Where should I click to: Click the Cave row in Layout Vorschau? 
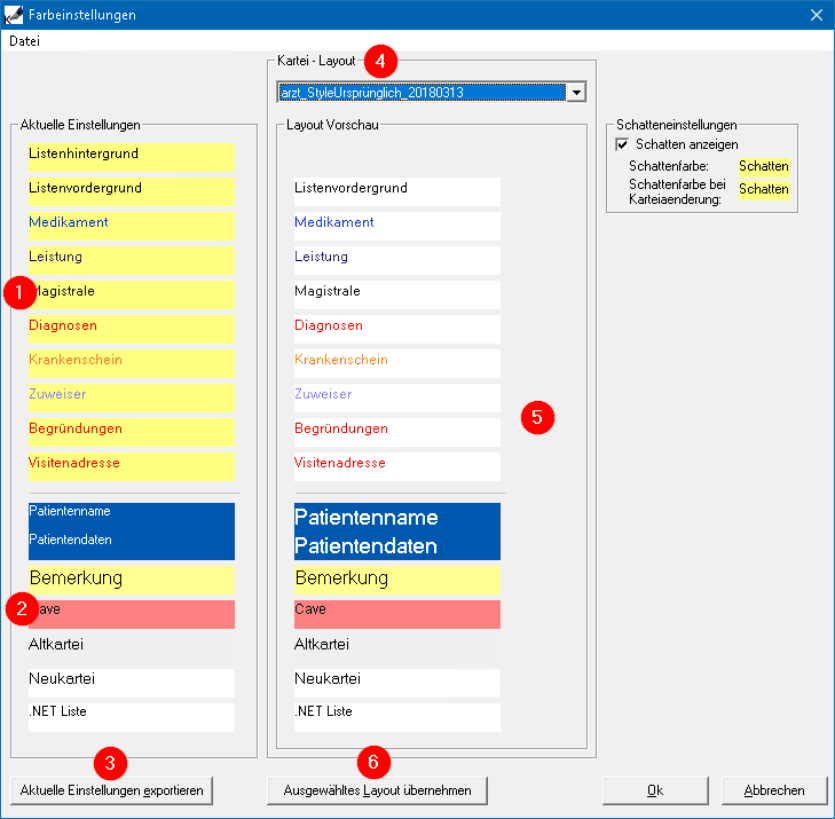pyautogui.click(x=397, y=615)
